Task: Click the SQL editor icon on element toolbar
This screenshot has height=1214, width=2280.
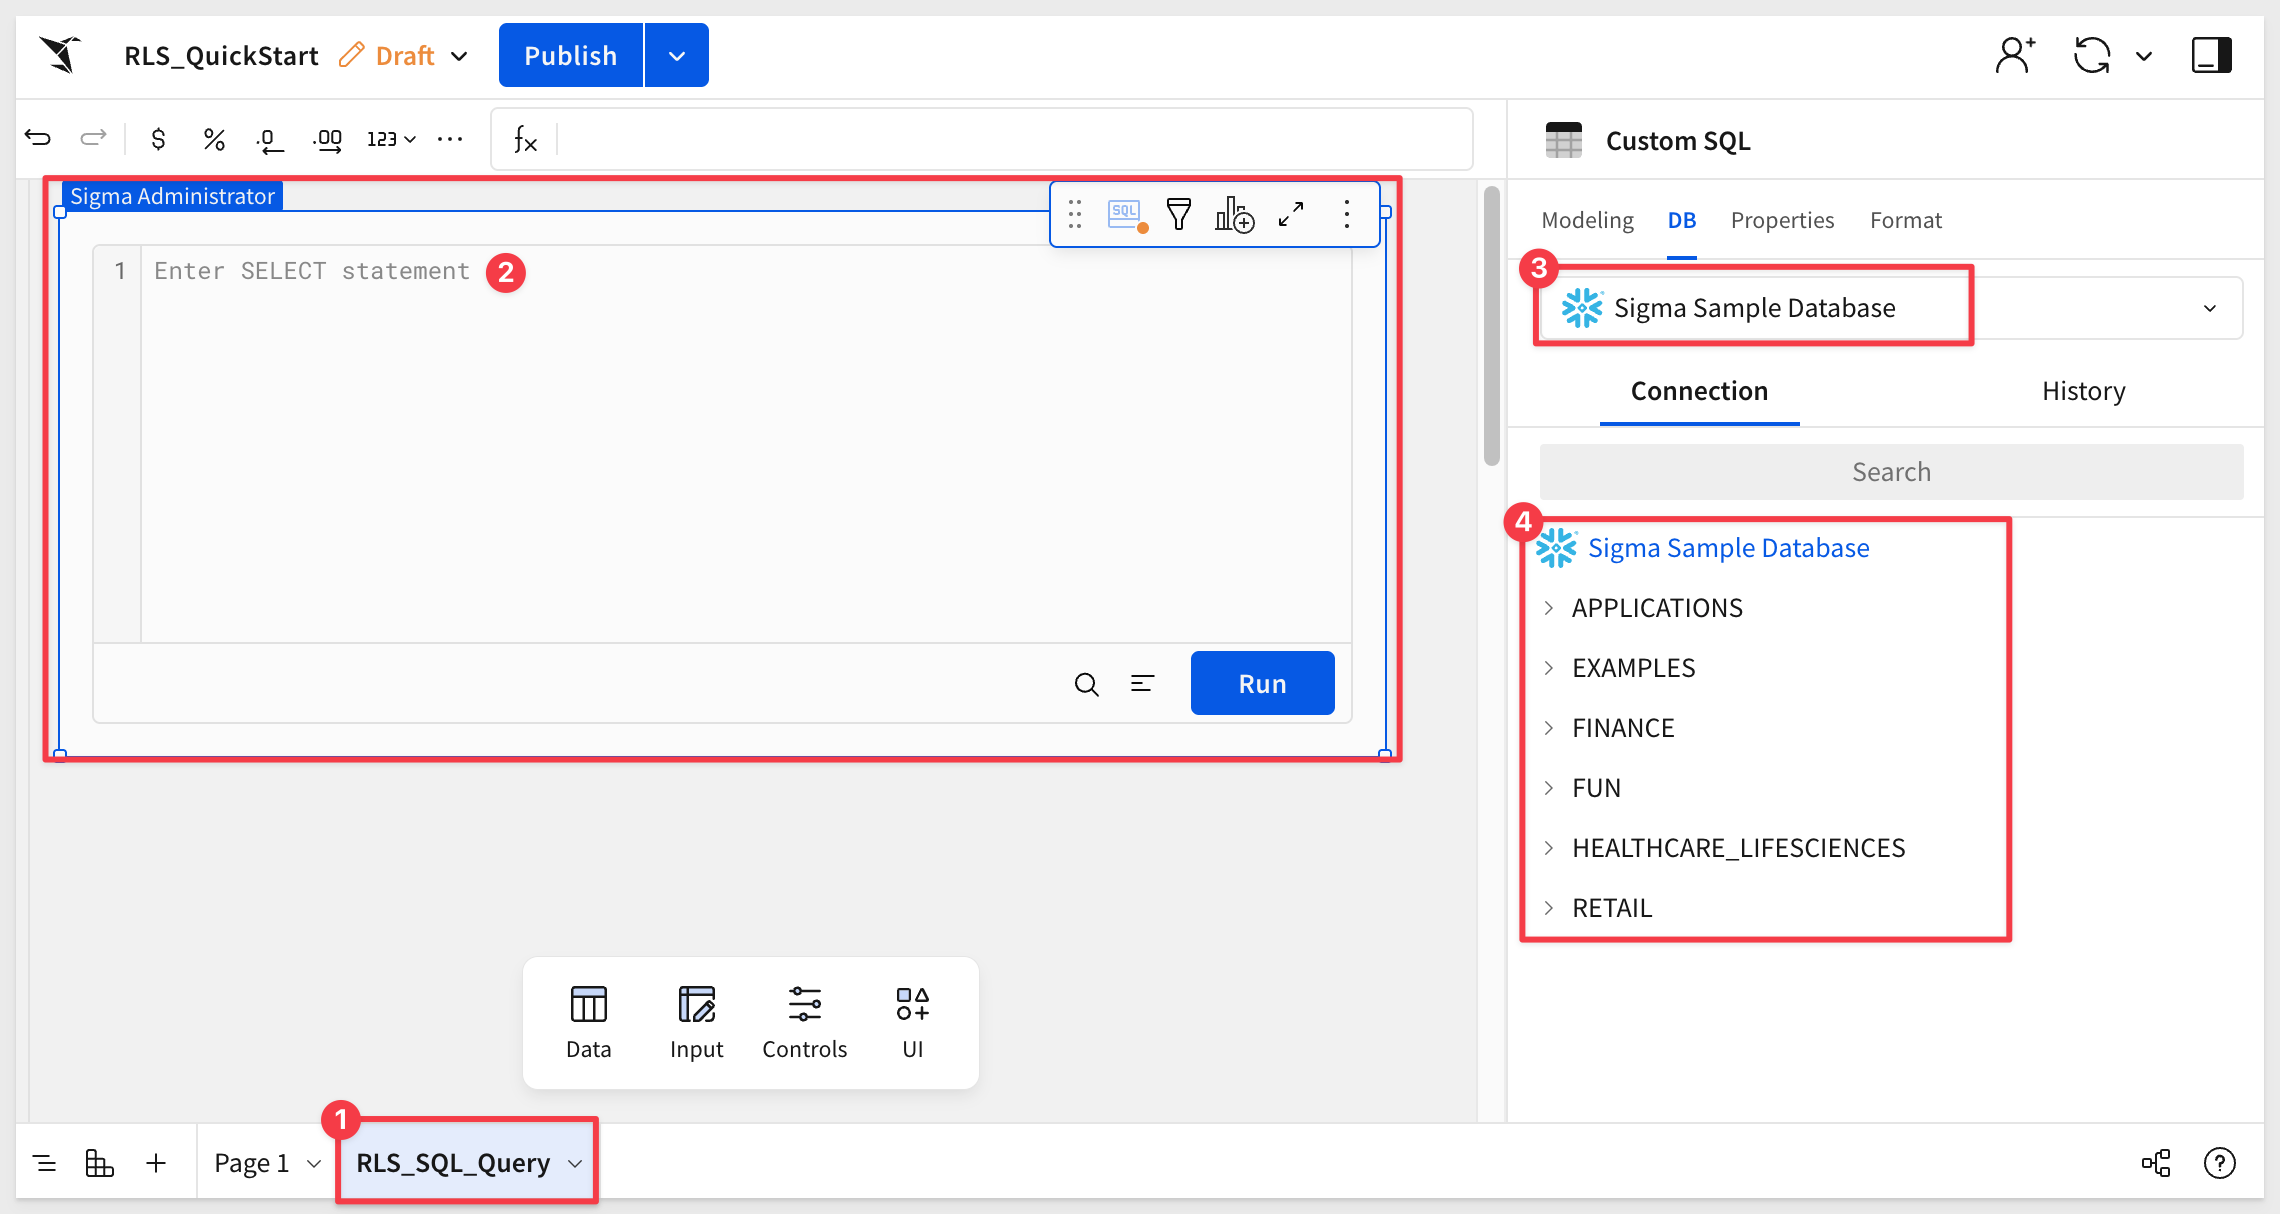Action: [x=1127, y=214]
